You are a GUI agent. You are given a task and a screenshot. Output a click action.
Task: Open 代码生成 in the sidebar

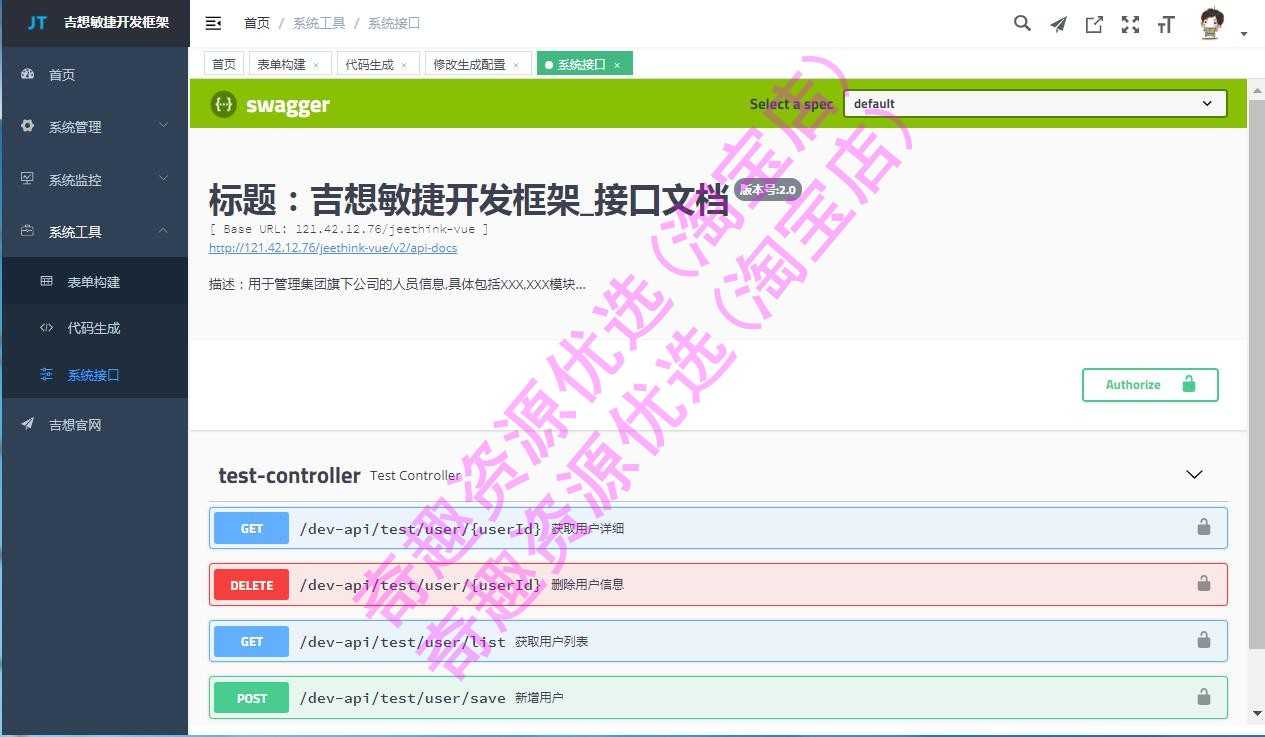(x=94, y=327)
